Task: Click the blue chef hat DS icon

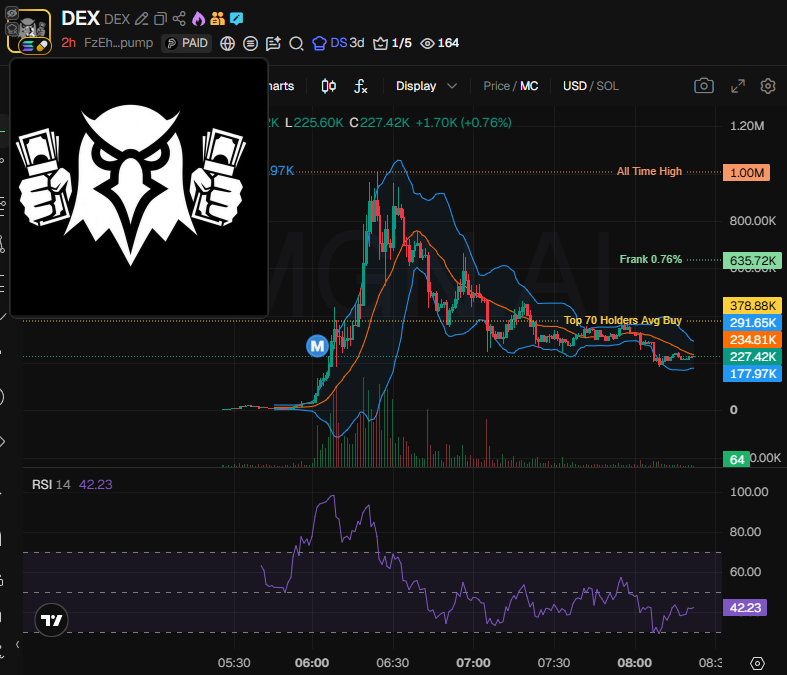Action: click(x=319, y=44)
